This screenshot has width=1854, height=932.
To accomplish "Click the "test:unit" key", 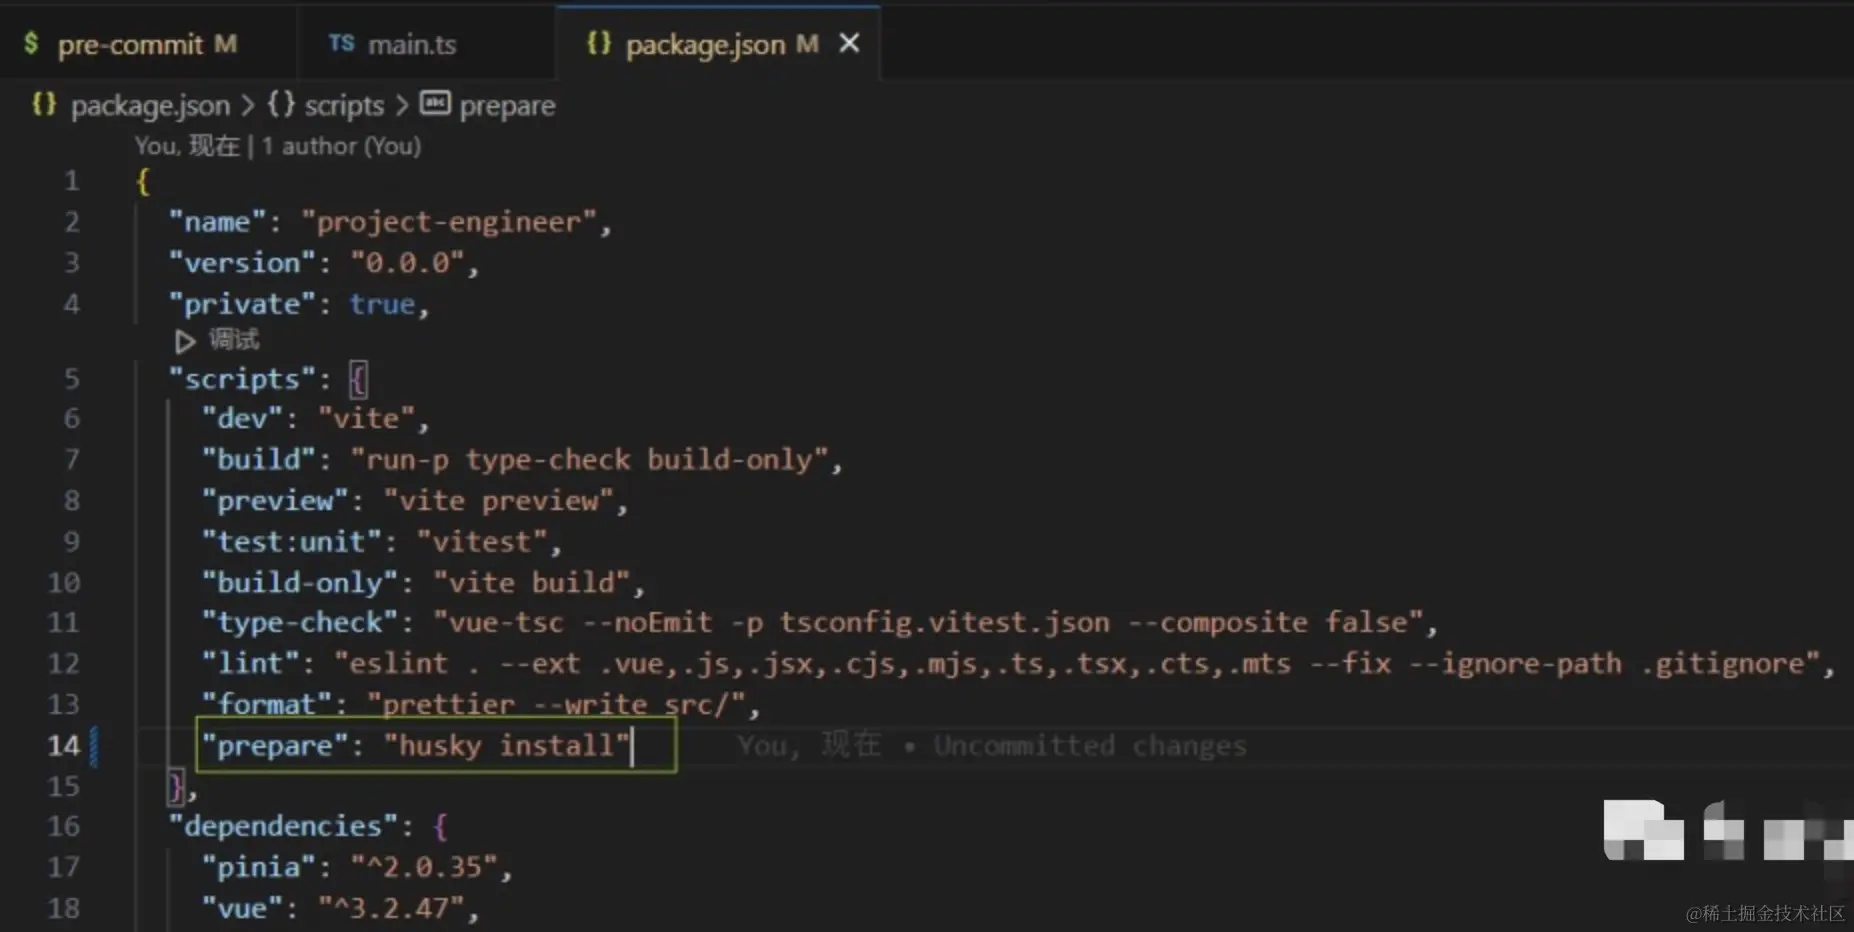I will (x=292, y=542).
